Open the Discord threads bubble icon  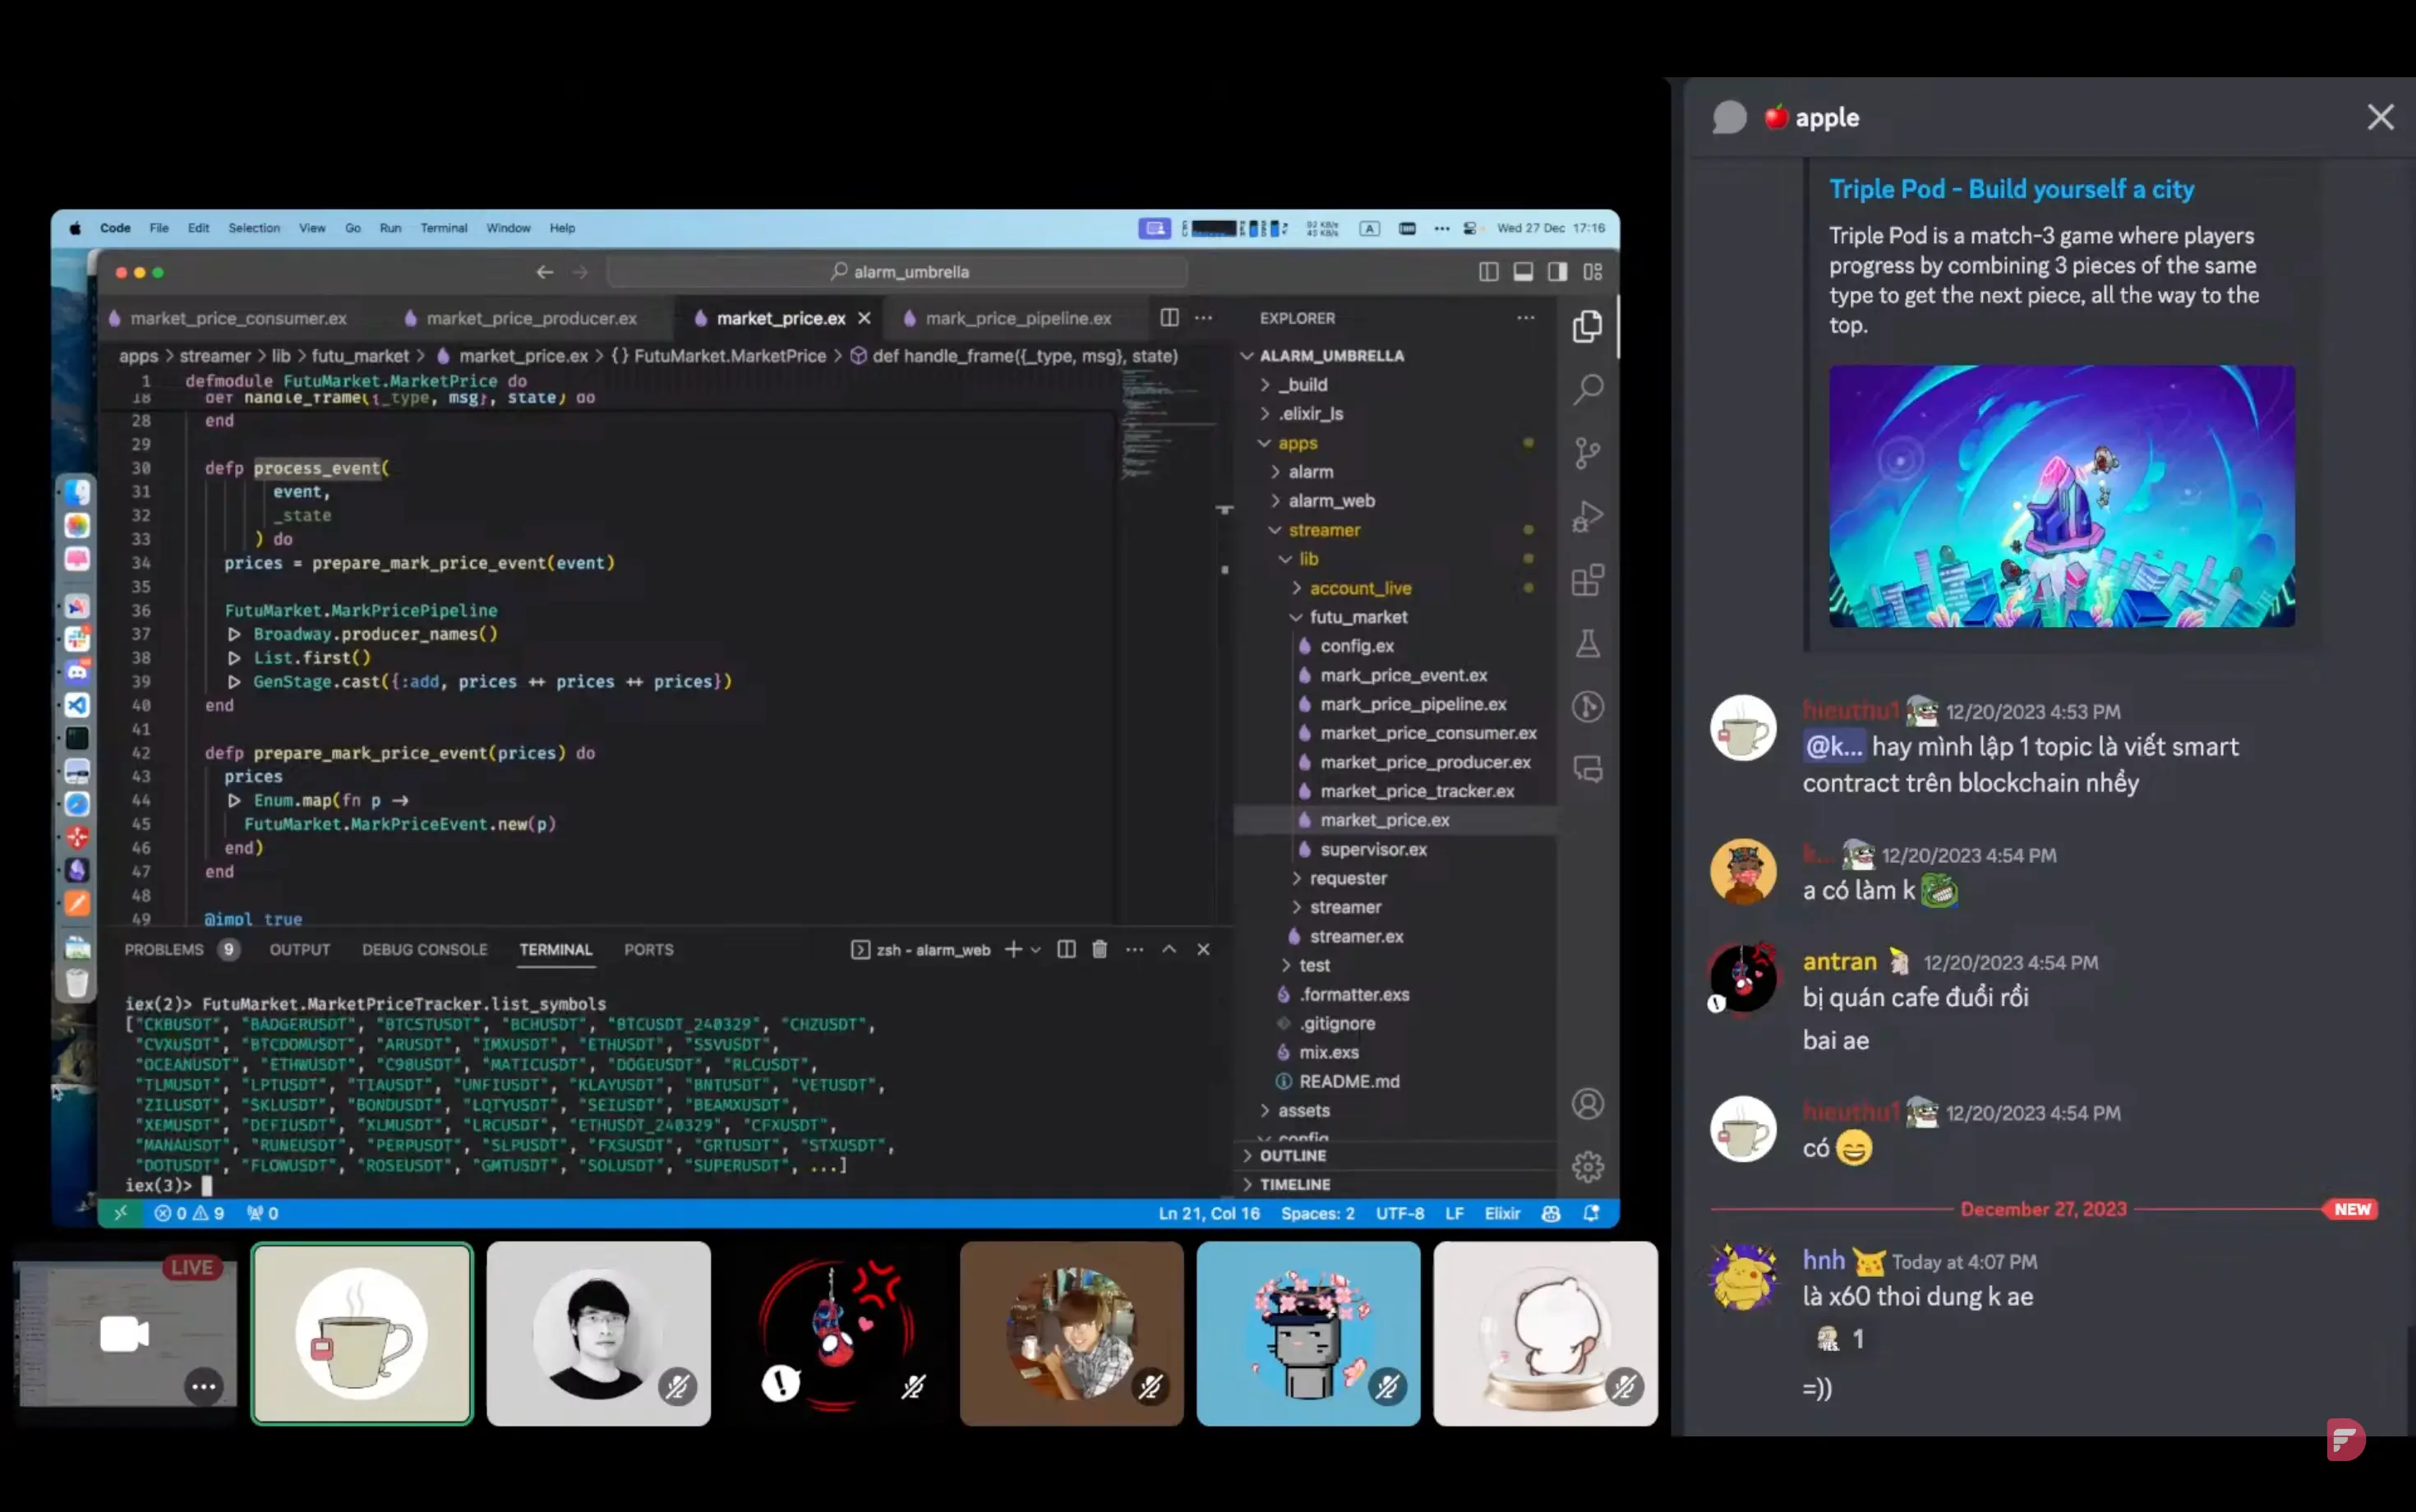(1729, 117)
